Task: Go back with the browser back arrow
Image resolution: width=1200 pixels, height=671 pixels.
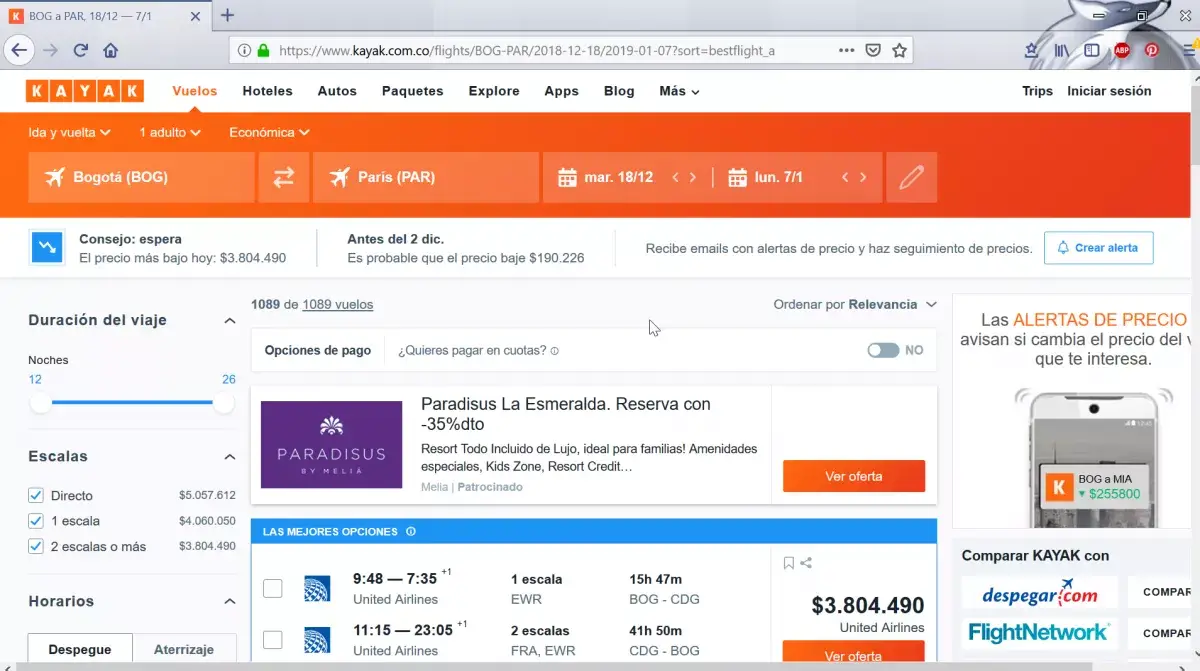Action: click(20, 50)
